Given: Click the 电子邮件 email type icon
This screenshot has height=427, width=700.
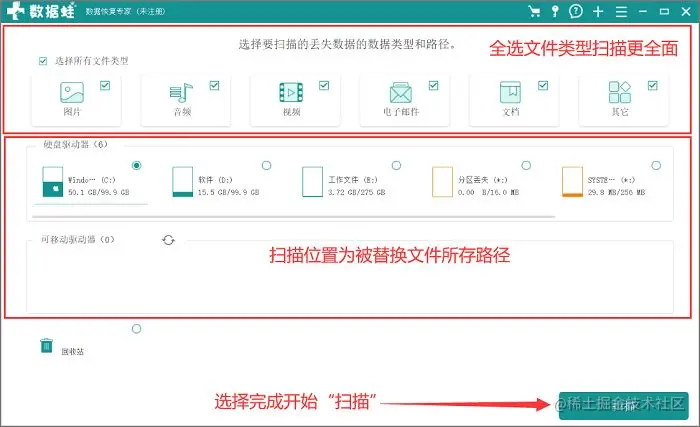Looking at the screenshot, I should click(x=400, y=92).
